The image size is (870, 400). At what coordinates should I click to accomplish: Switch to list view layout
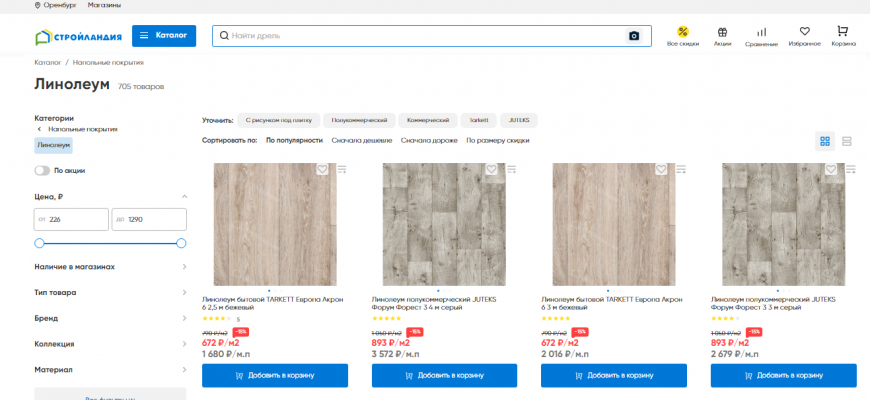pos(847,141)
